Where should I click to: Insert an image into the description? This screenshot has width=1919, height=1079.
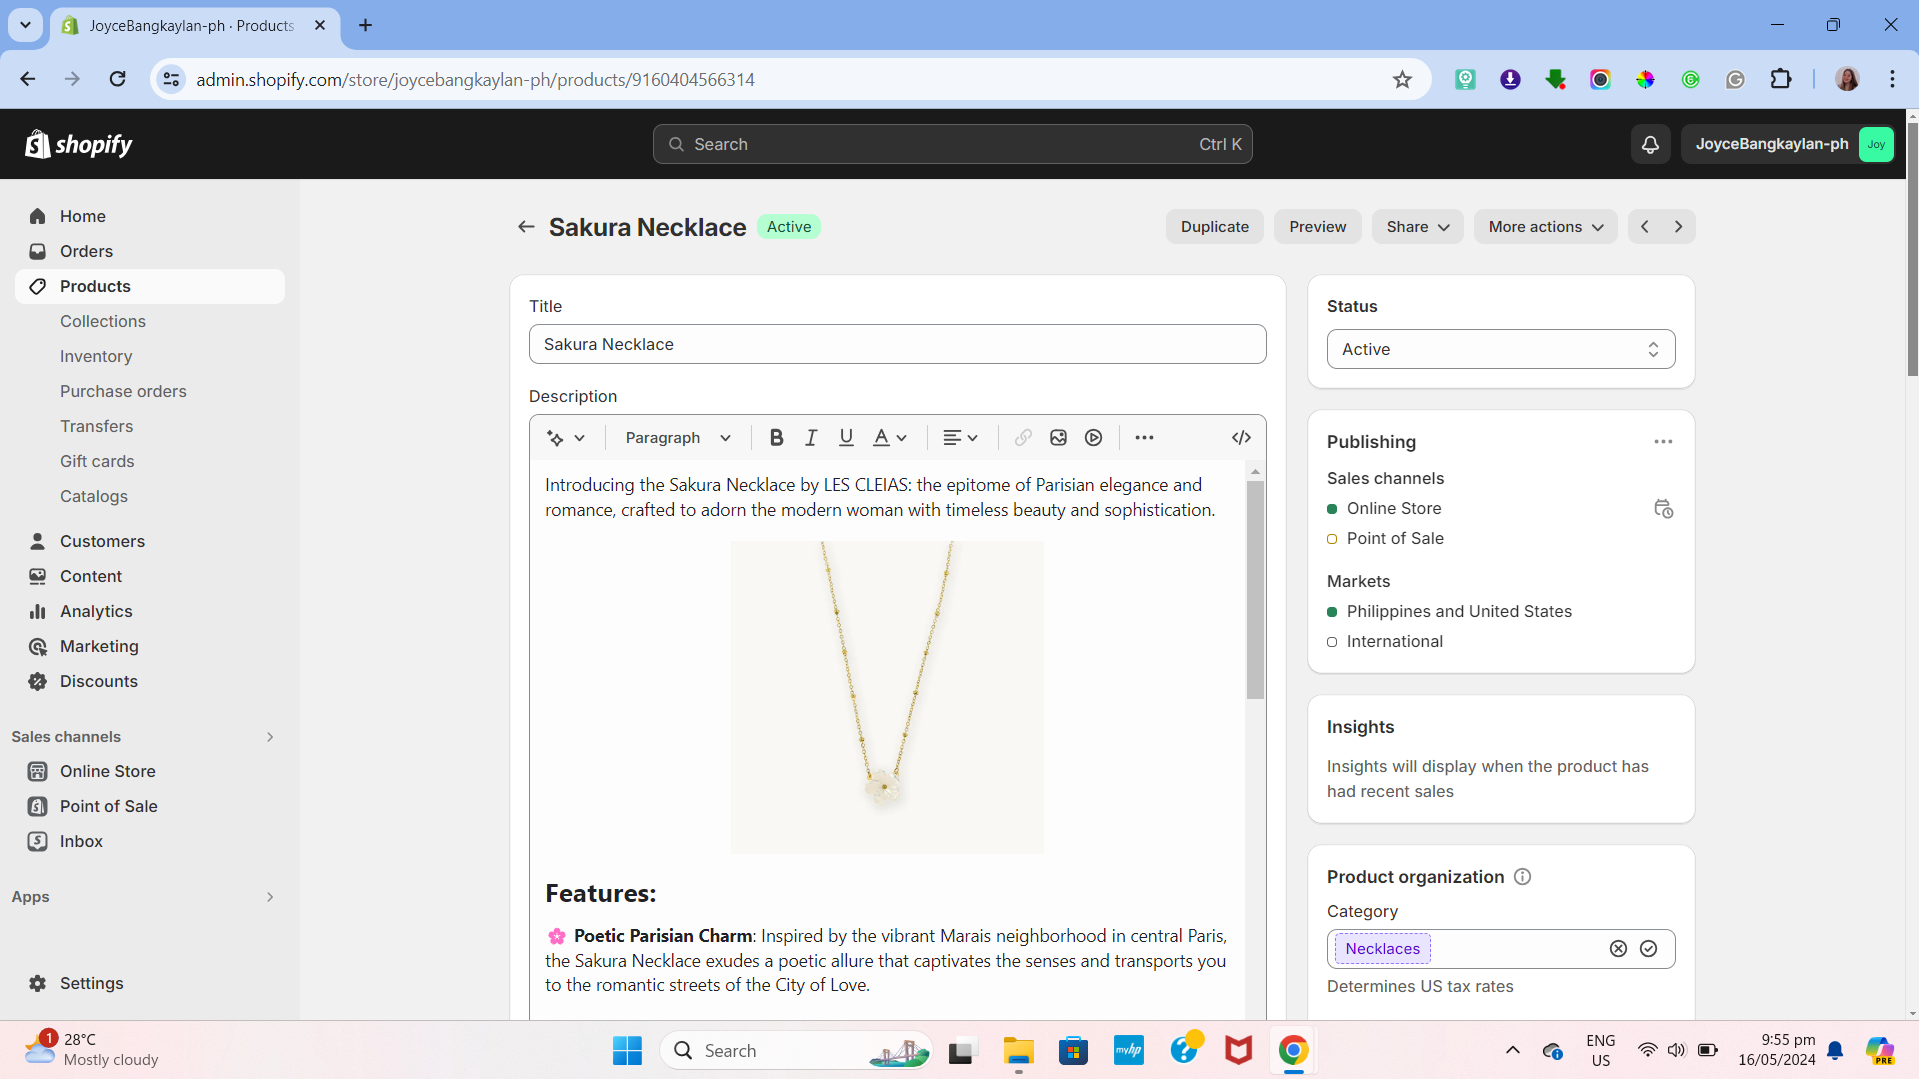[x=1058, y=438]
